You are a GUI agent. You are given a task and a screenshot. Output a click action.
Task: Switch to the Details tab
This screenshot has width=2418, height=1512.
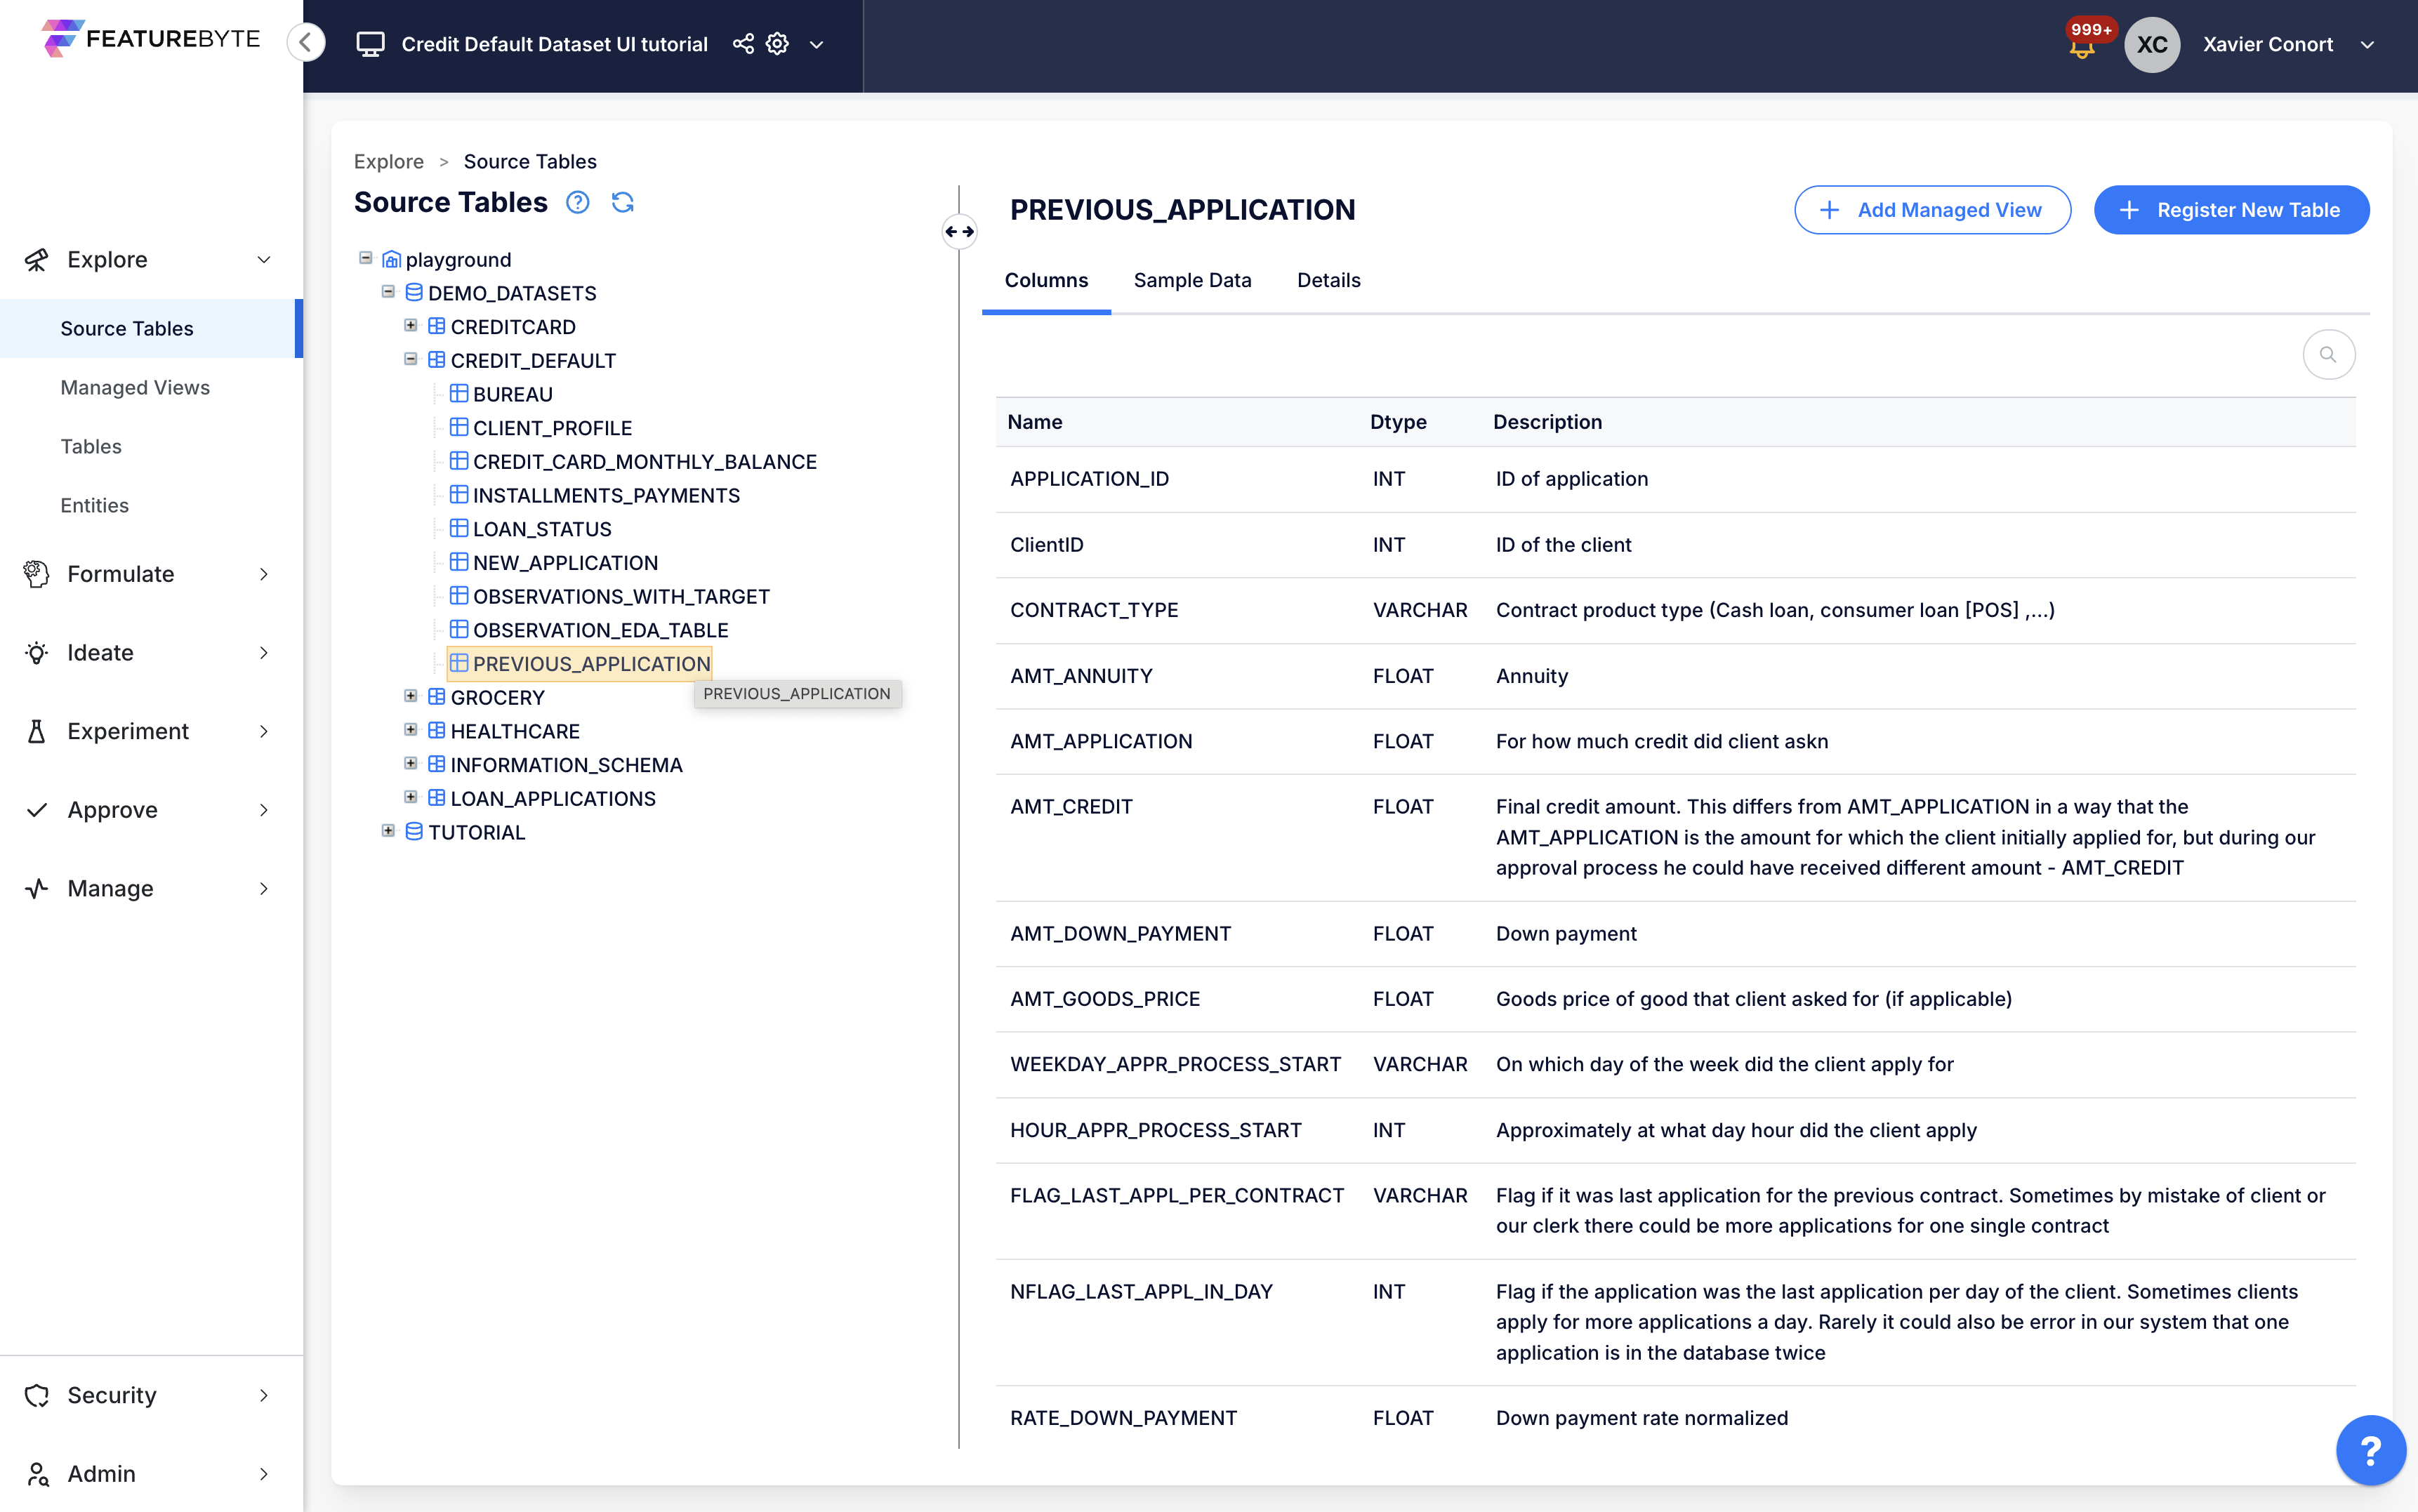click(1328, 280)
